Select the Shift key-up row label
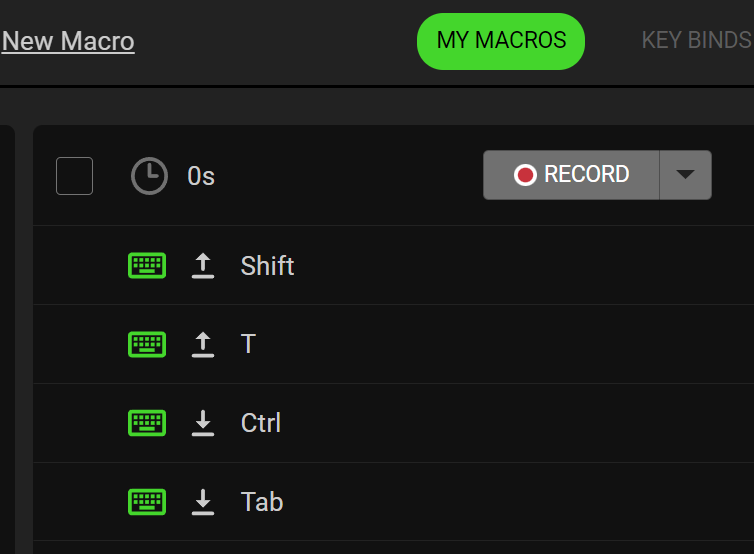754x554 pixels. [267, 266]
